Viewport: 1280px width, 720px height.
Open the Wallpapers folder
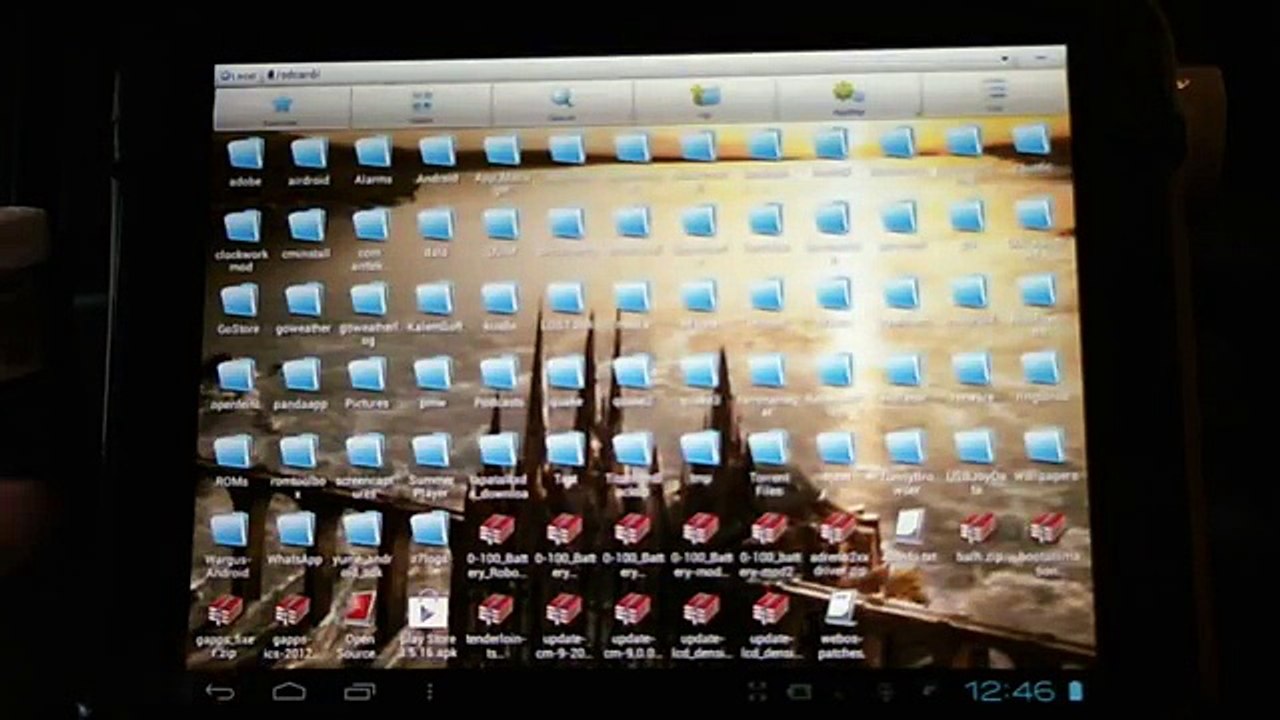coord(1044,456)
